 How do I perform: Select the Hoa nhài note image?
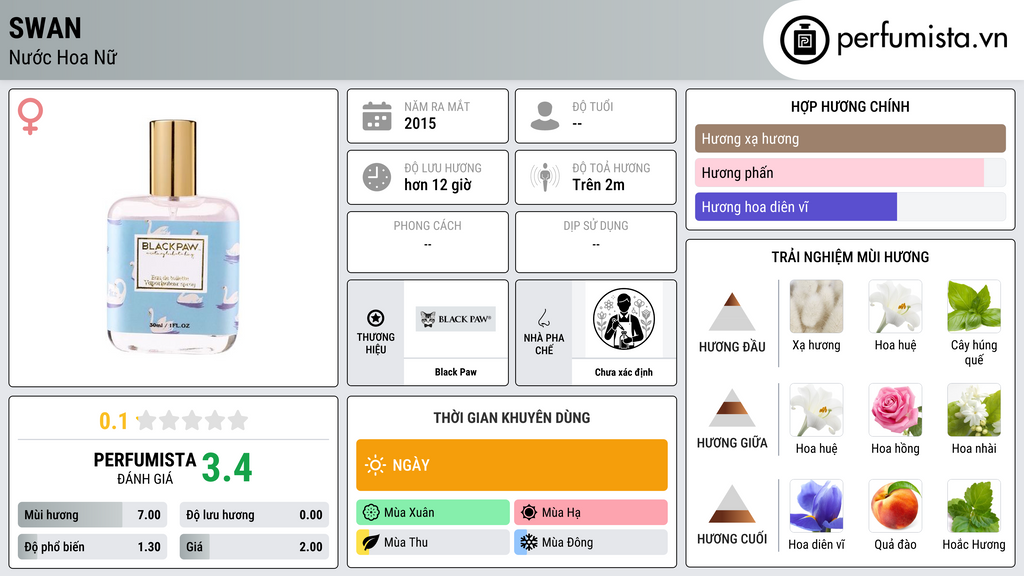coord(974,409)
